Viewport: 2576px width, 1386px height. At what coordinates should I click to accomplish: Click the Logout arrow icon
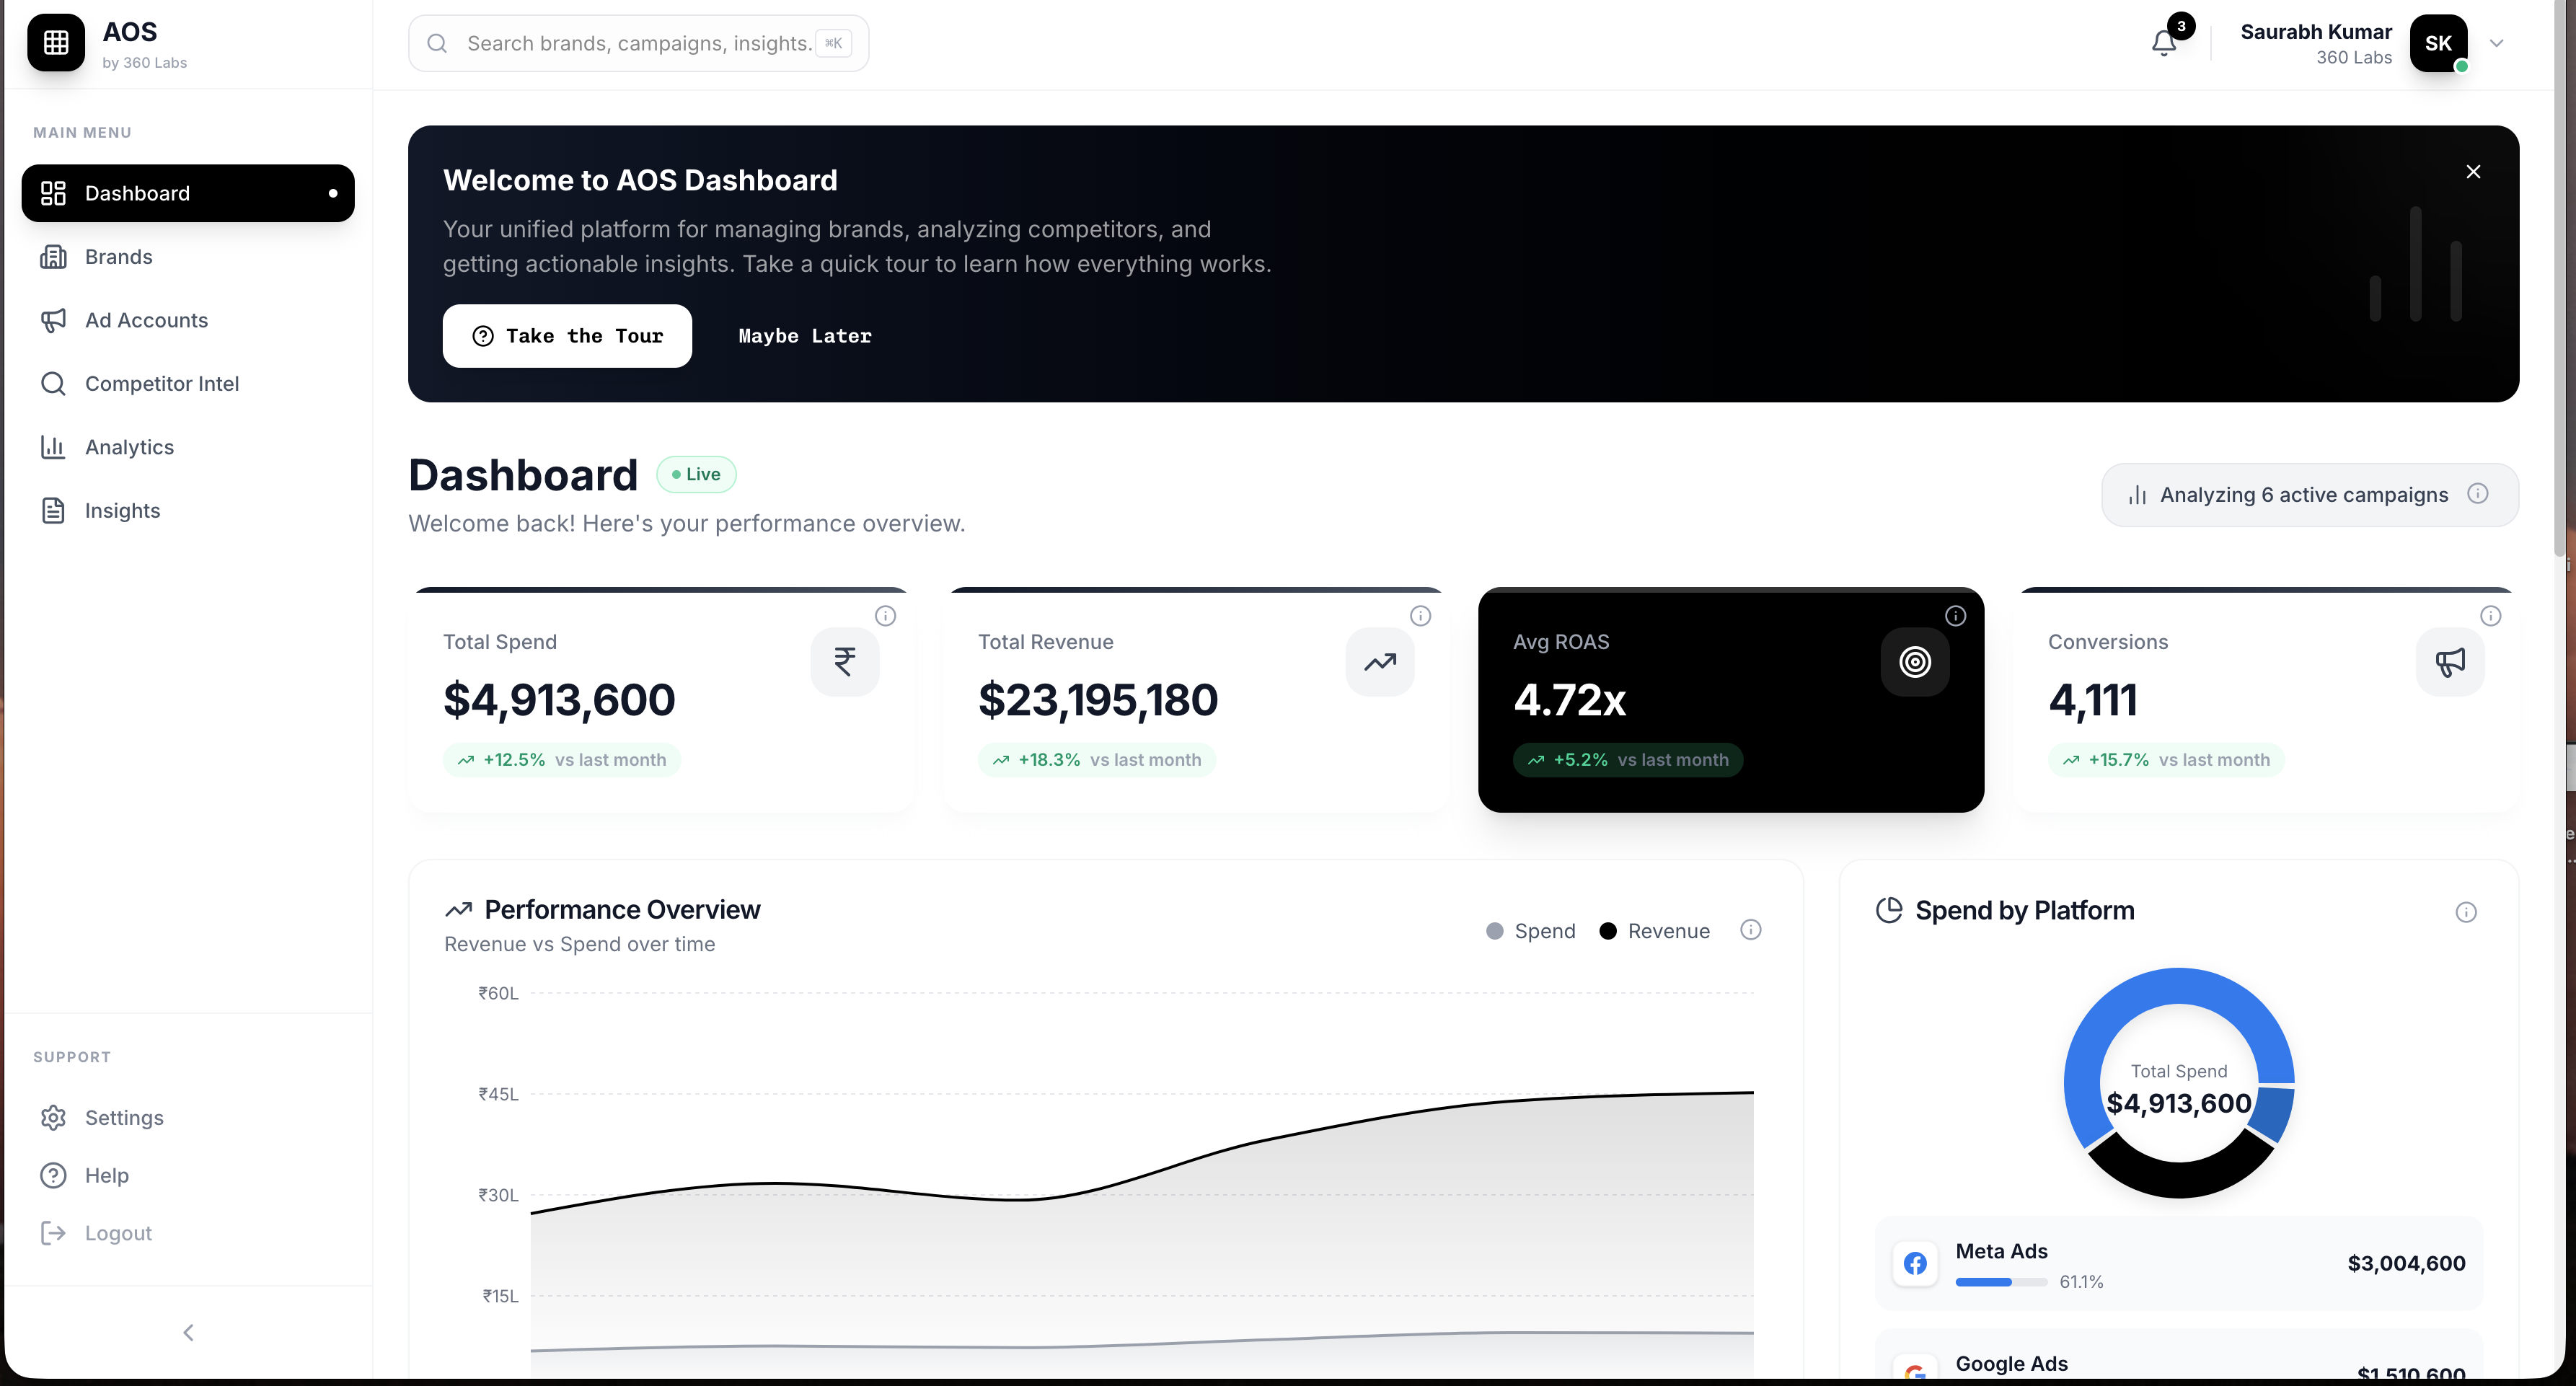coord(53,1234)
